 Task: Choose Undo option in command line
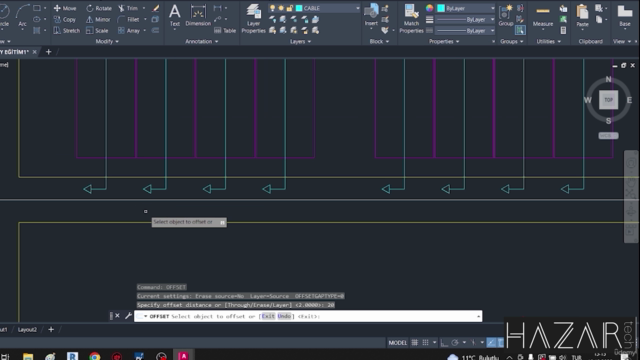284,316
